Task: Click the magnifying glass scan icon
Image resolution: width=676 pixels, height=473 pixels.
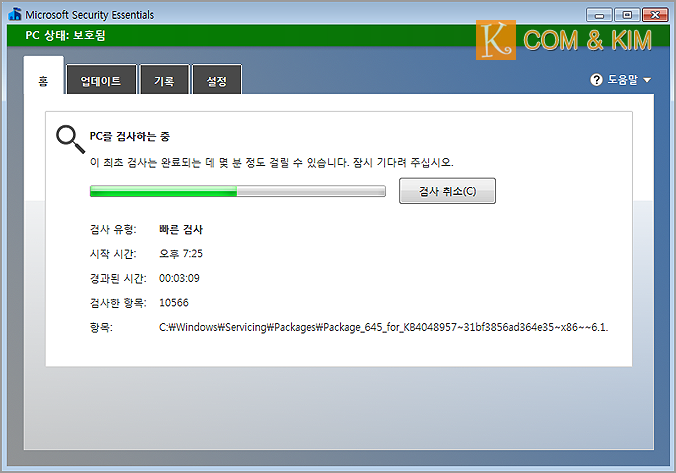Action: pos(70,139)
